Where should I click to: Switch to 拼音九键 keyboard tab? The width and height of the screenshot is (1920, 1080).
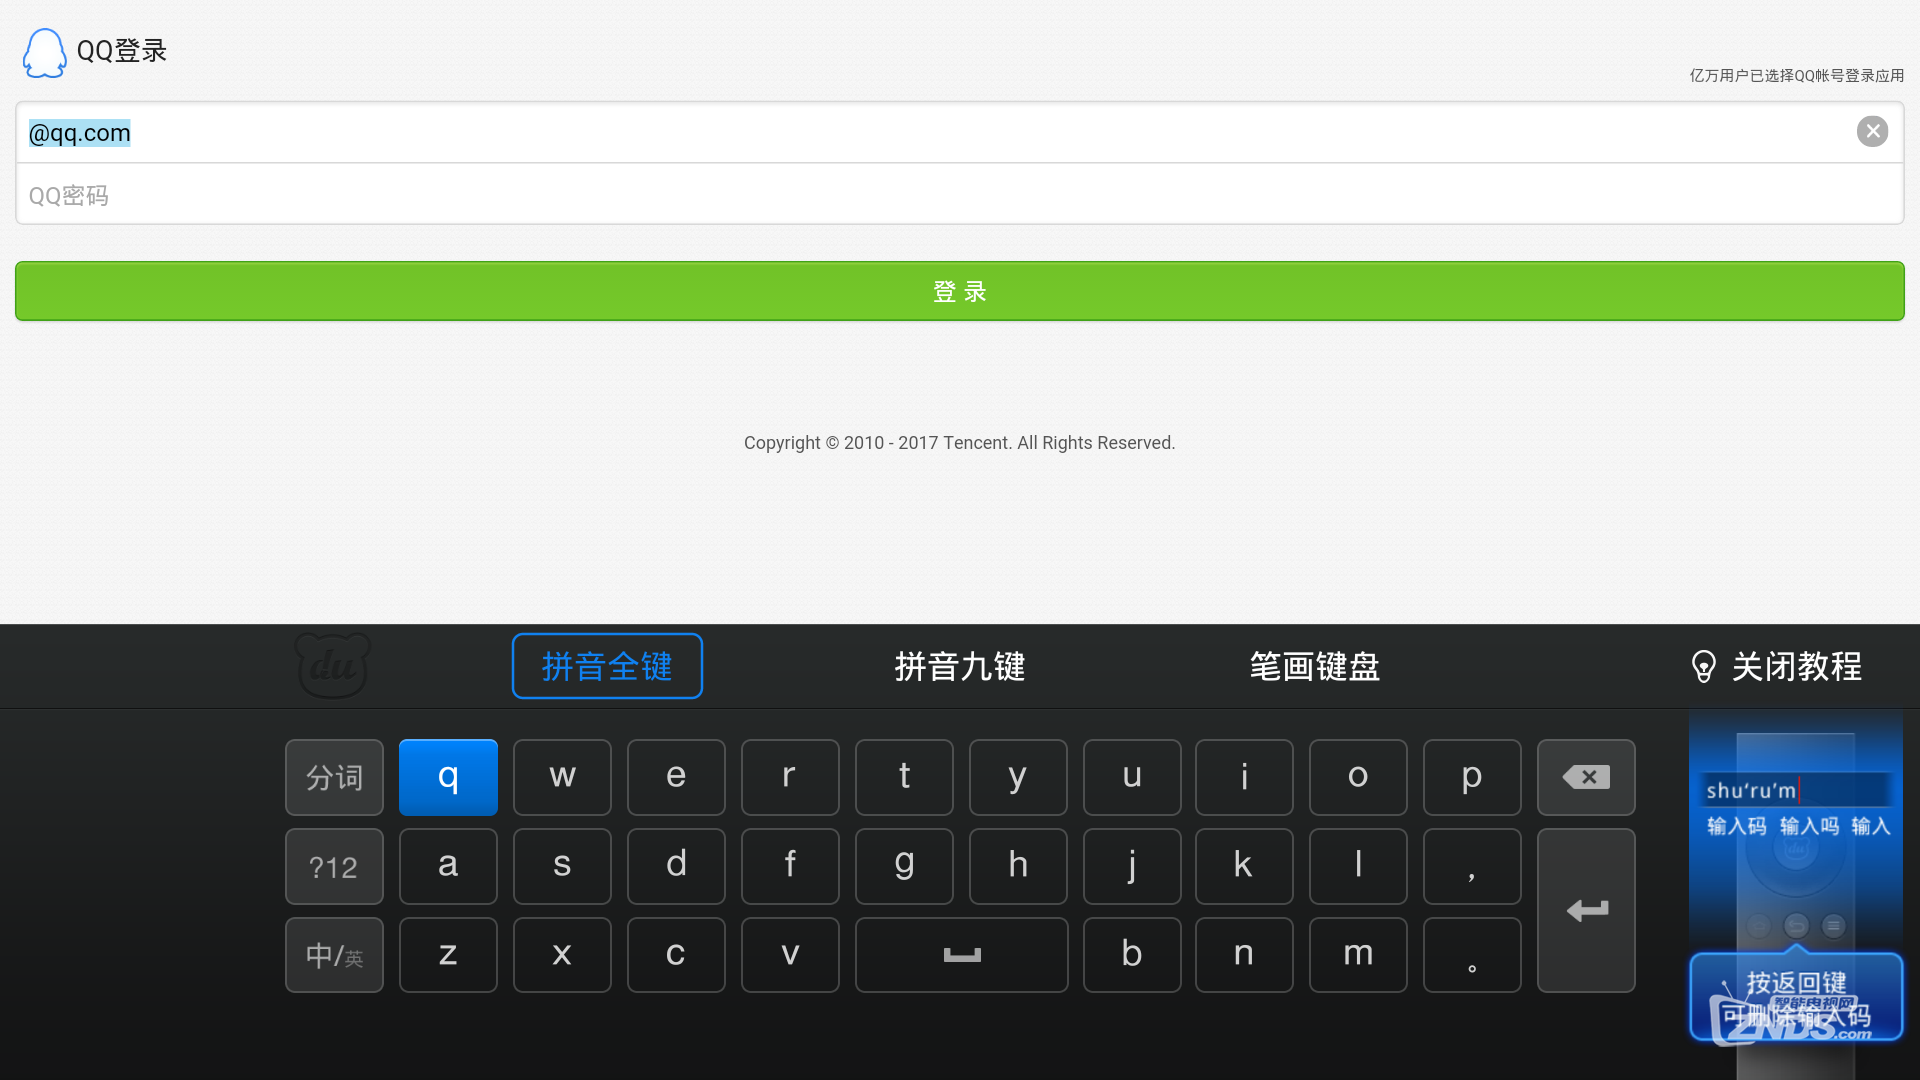point(960,666)
